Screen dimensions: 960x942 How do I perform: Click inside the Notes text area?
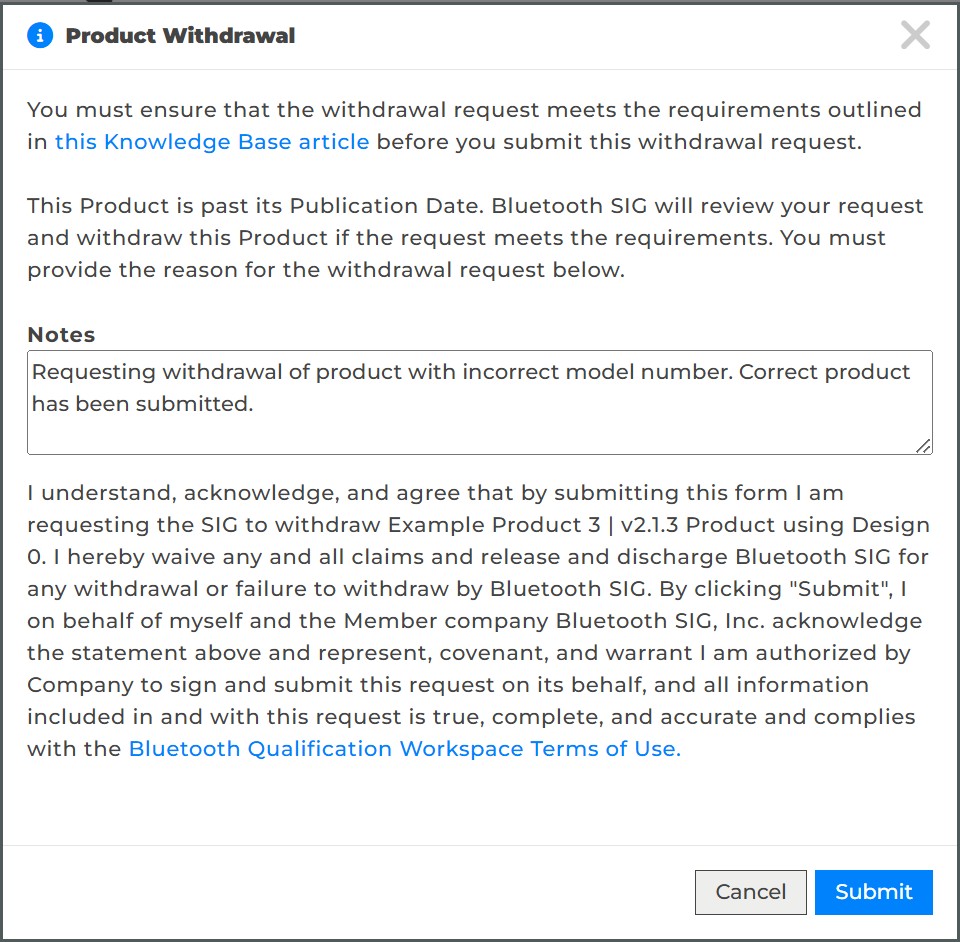pos(479,402)
